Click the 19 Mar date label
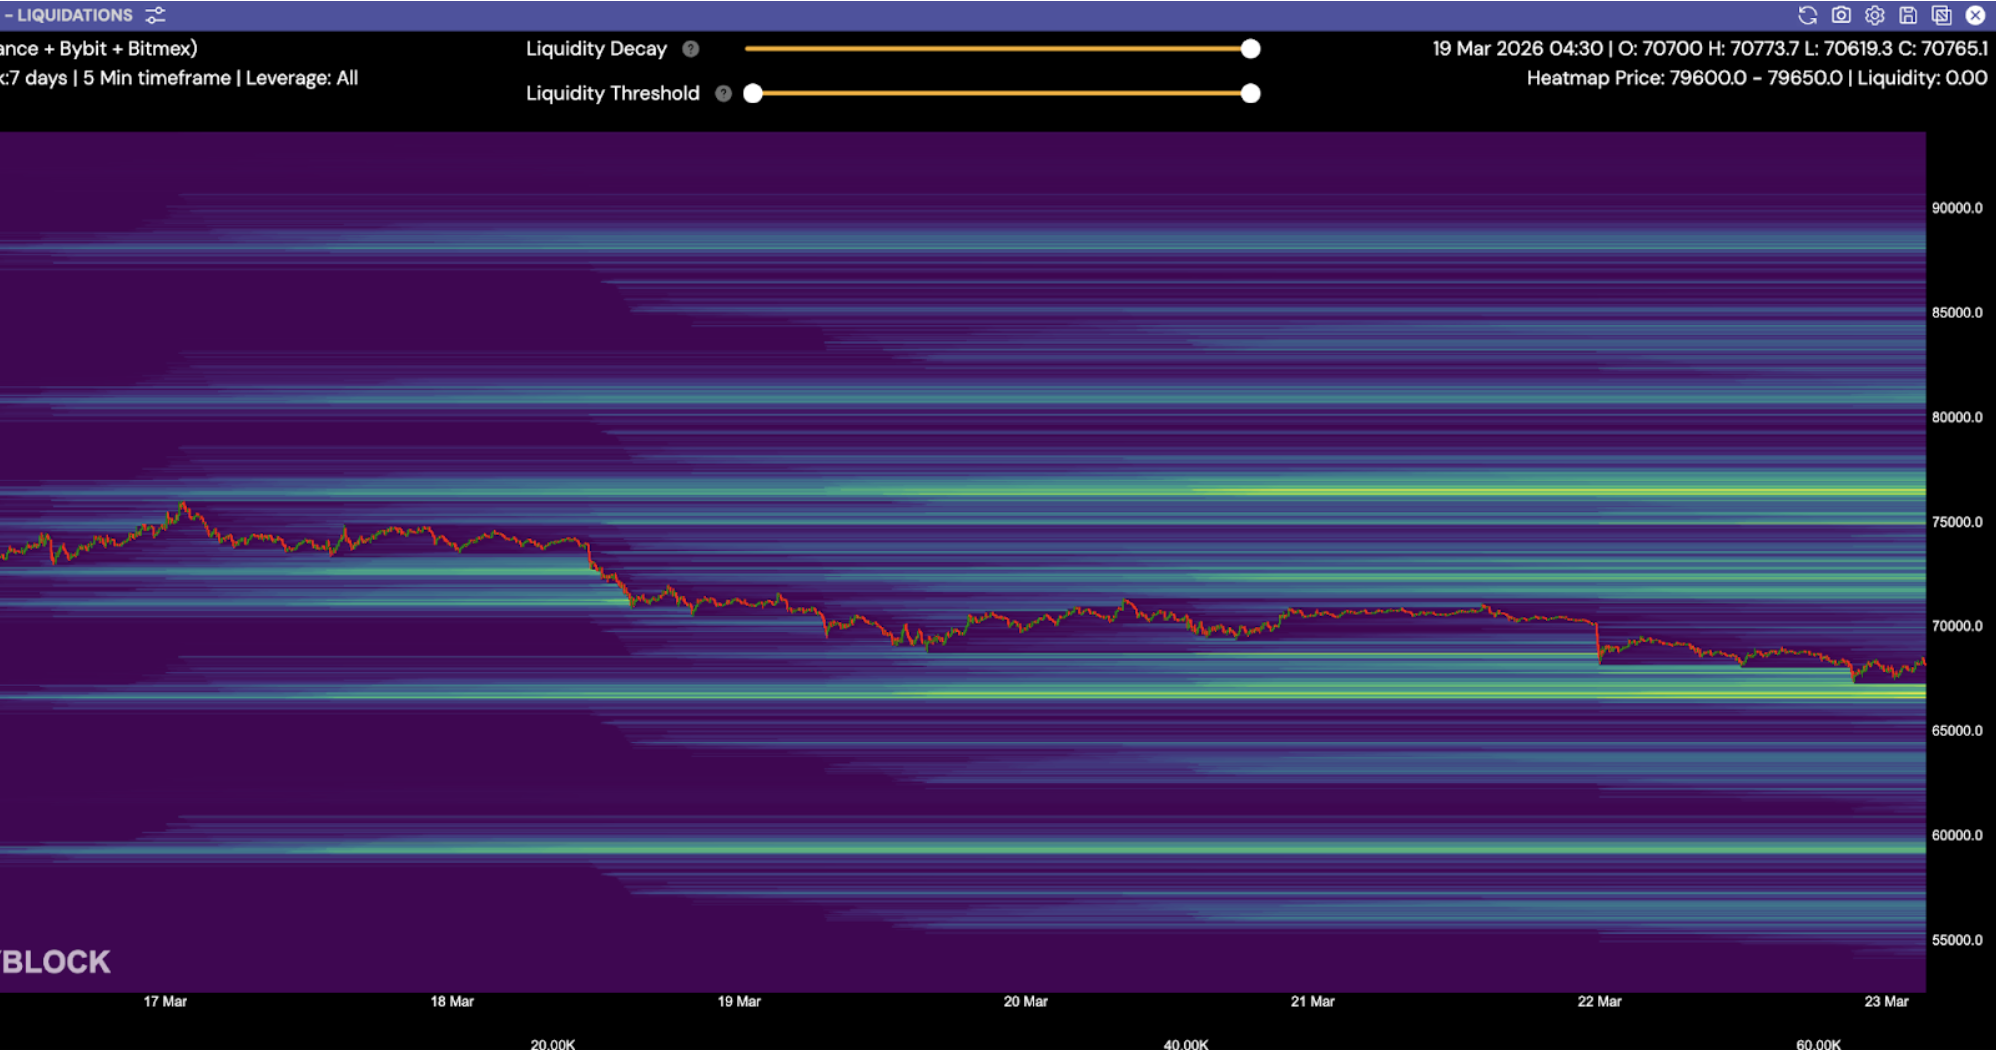The image size is (1996, 1052). [739, 1001]
